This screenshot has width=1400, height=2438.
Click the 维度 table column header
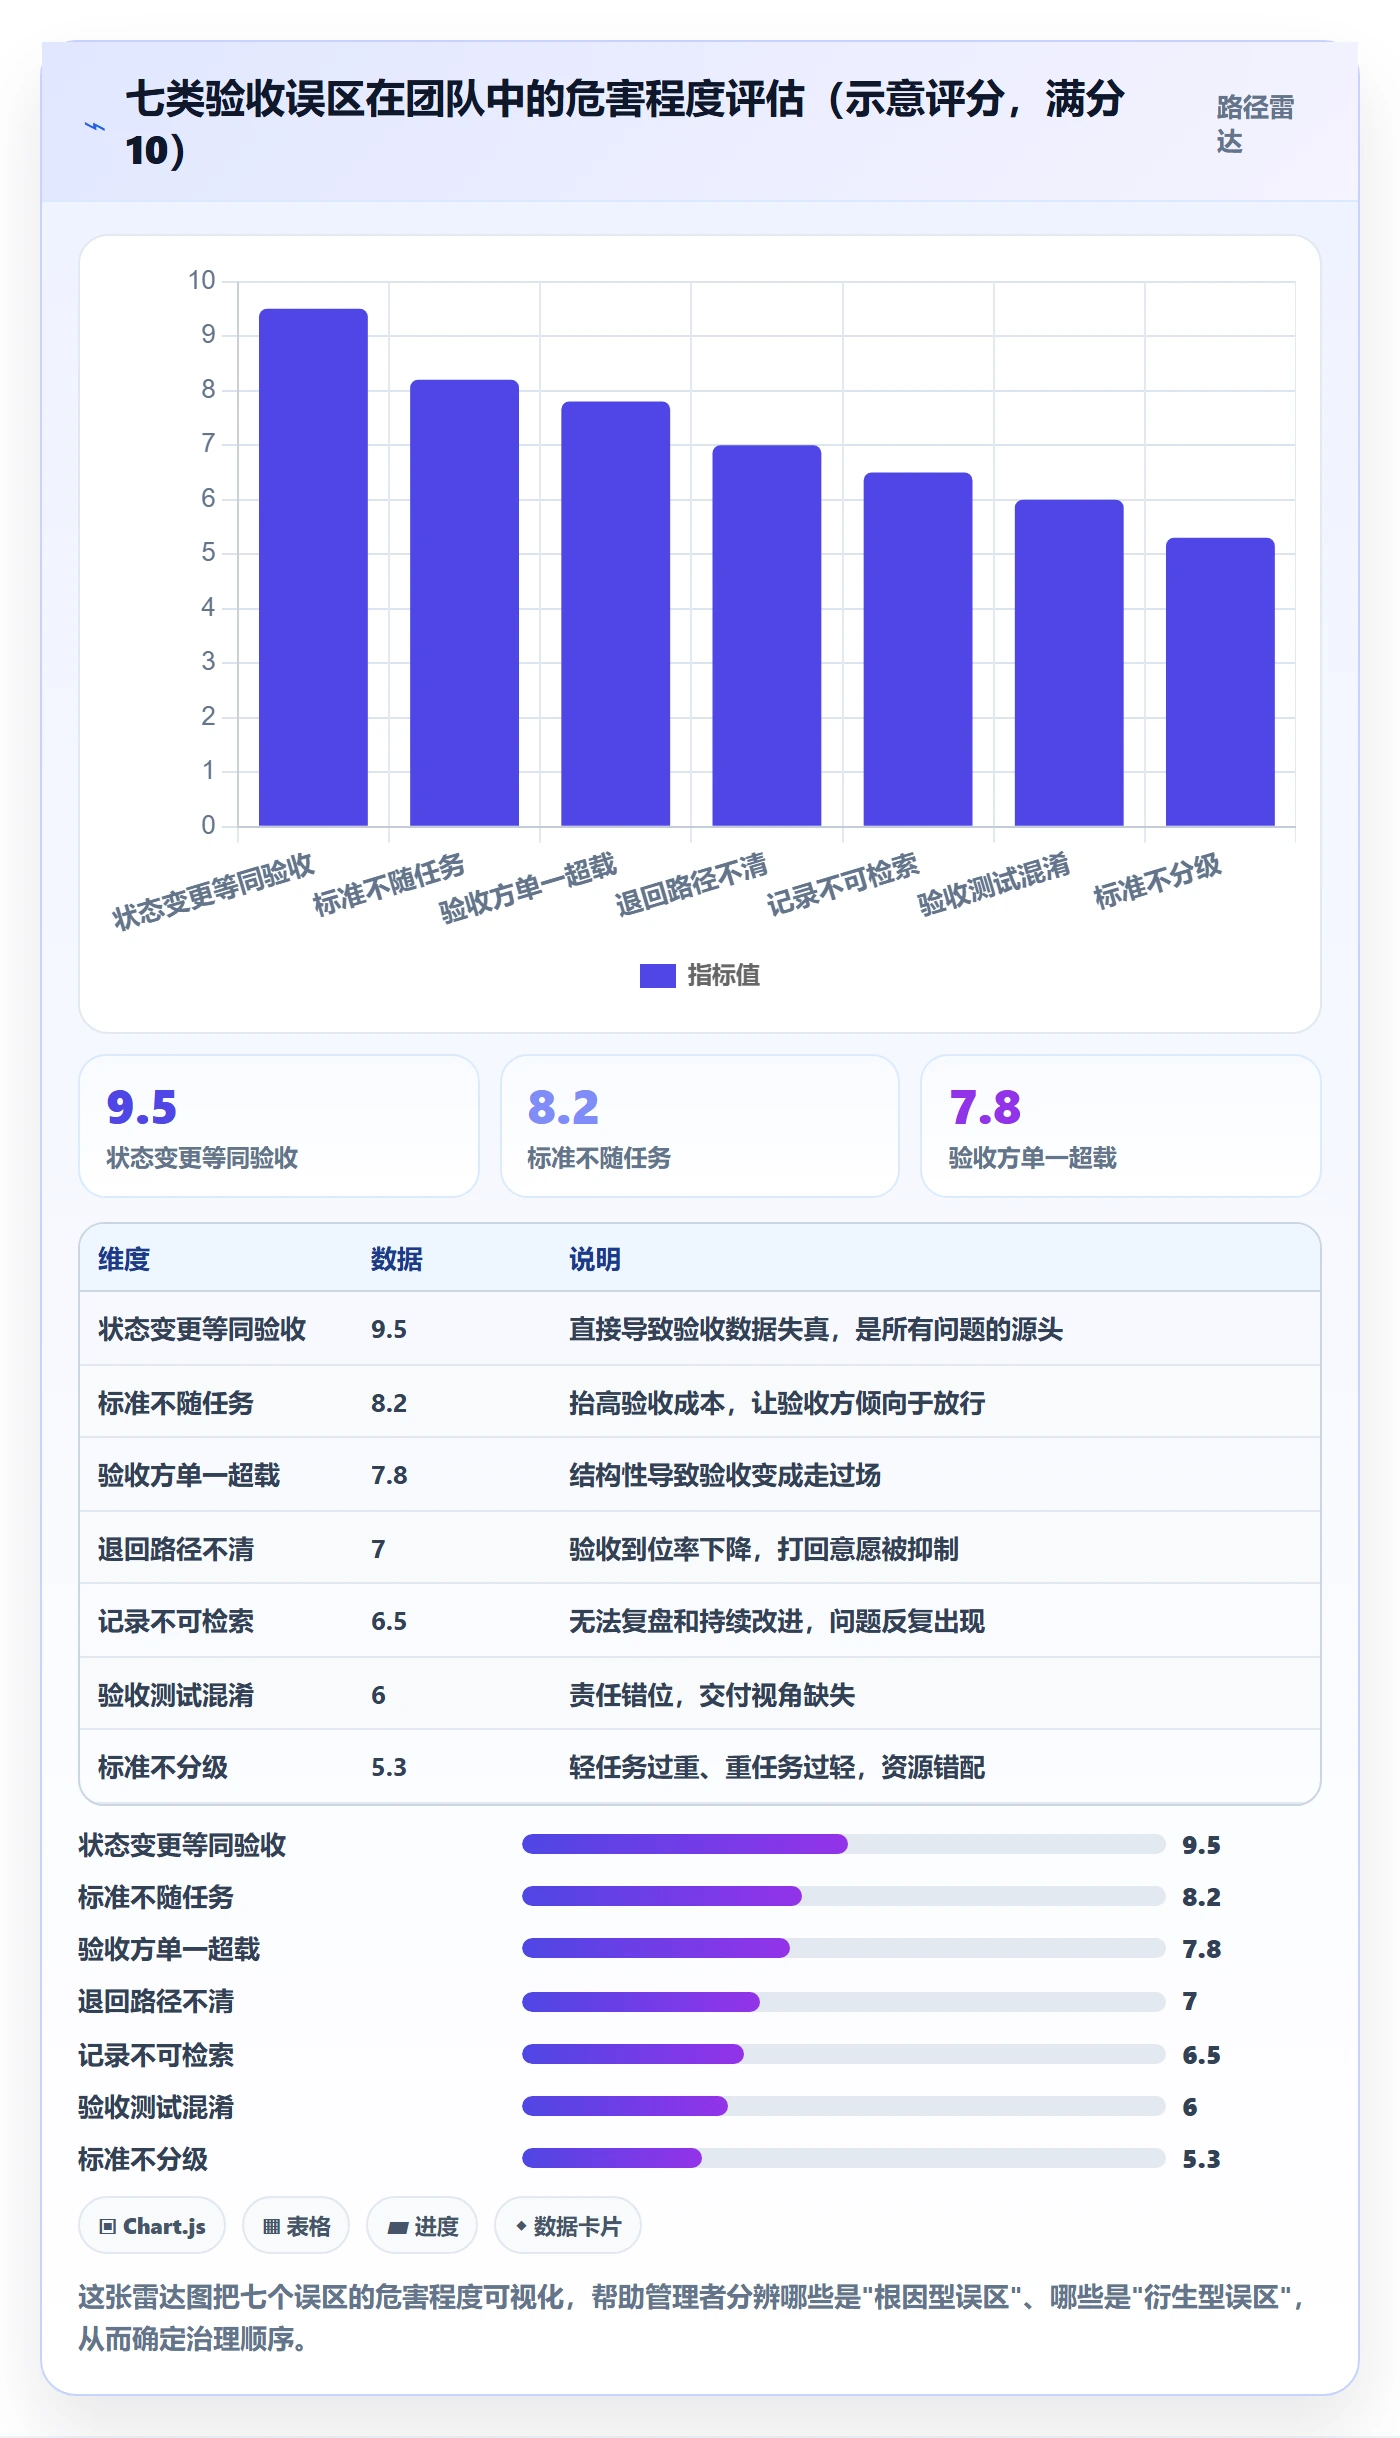coord(124,1259)
